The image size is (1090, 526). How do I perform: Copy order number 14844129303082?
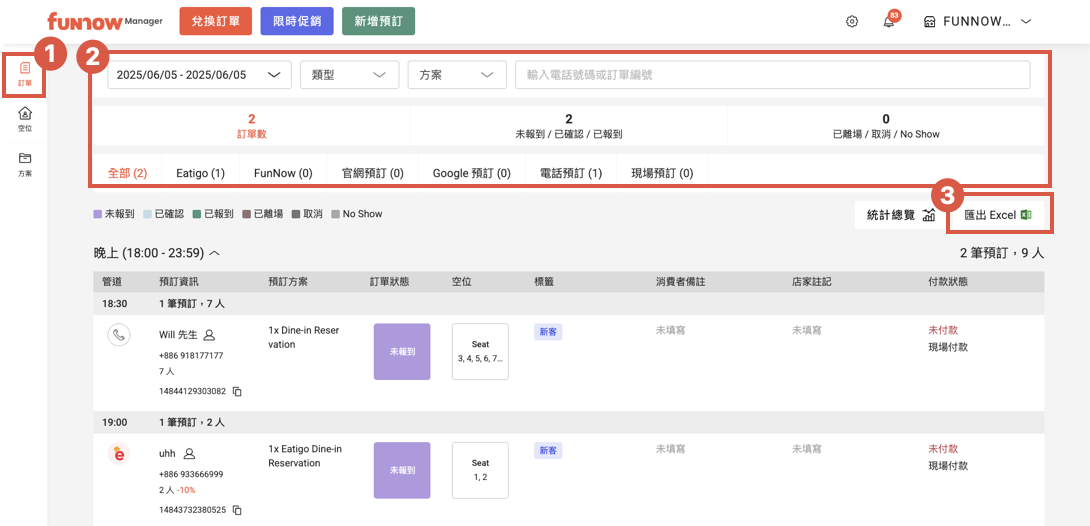point(237,391)
